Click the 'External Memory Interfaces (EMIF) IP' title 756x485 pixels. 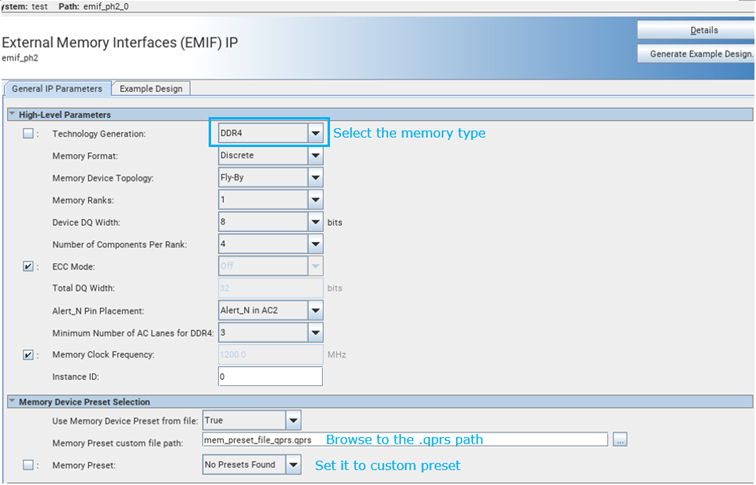120,42
